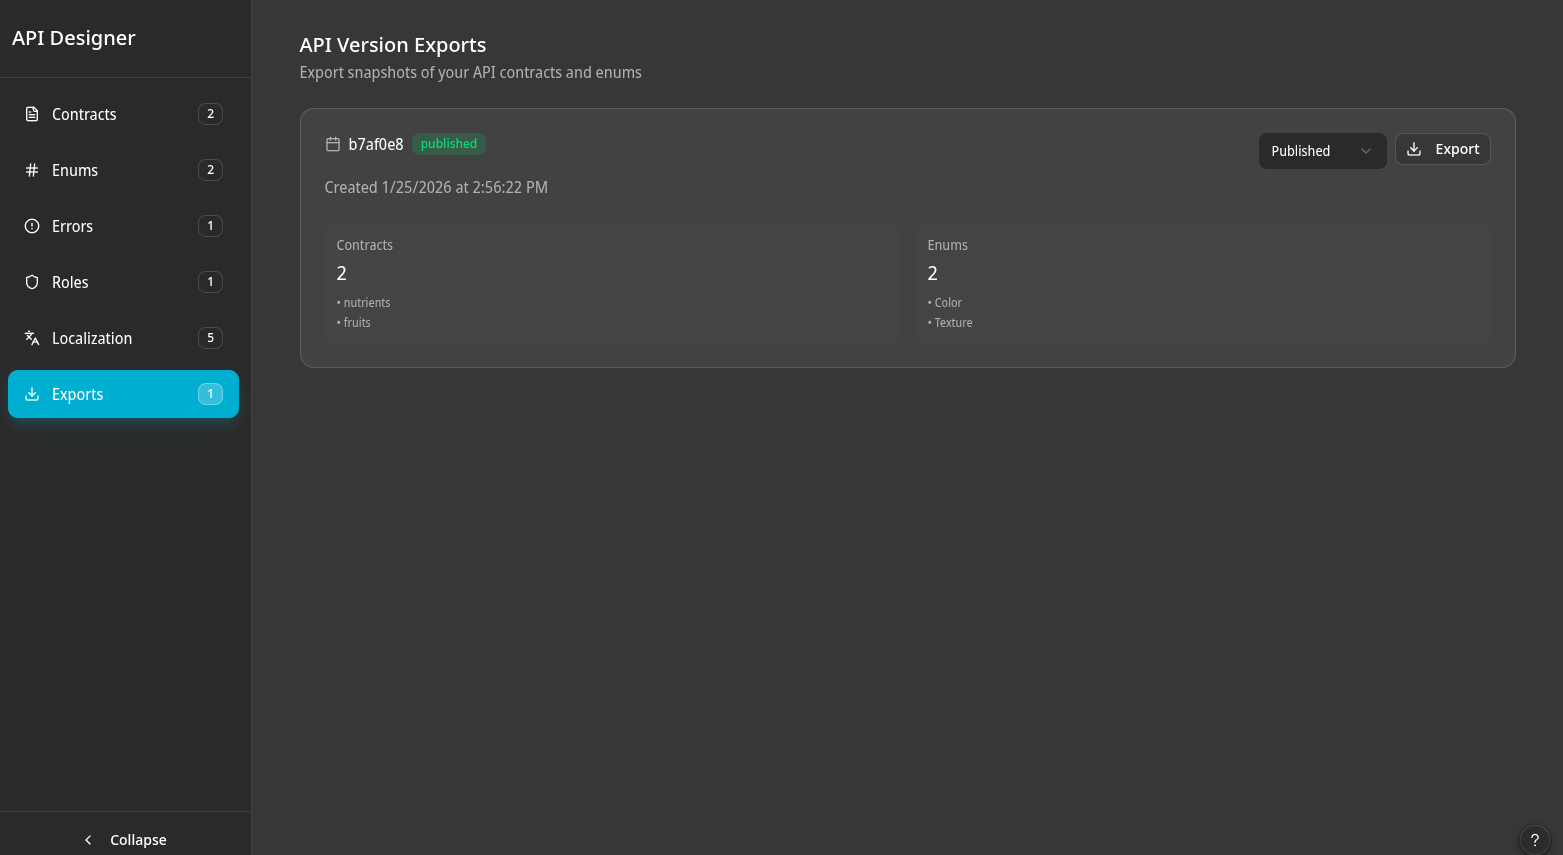
Task: Click the calendar icon beside b7af0e8
Action: point(333,144)
